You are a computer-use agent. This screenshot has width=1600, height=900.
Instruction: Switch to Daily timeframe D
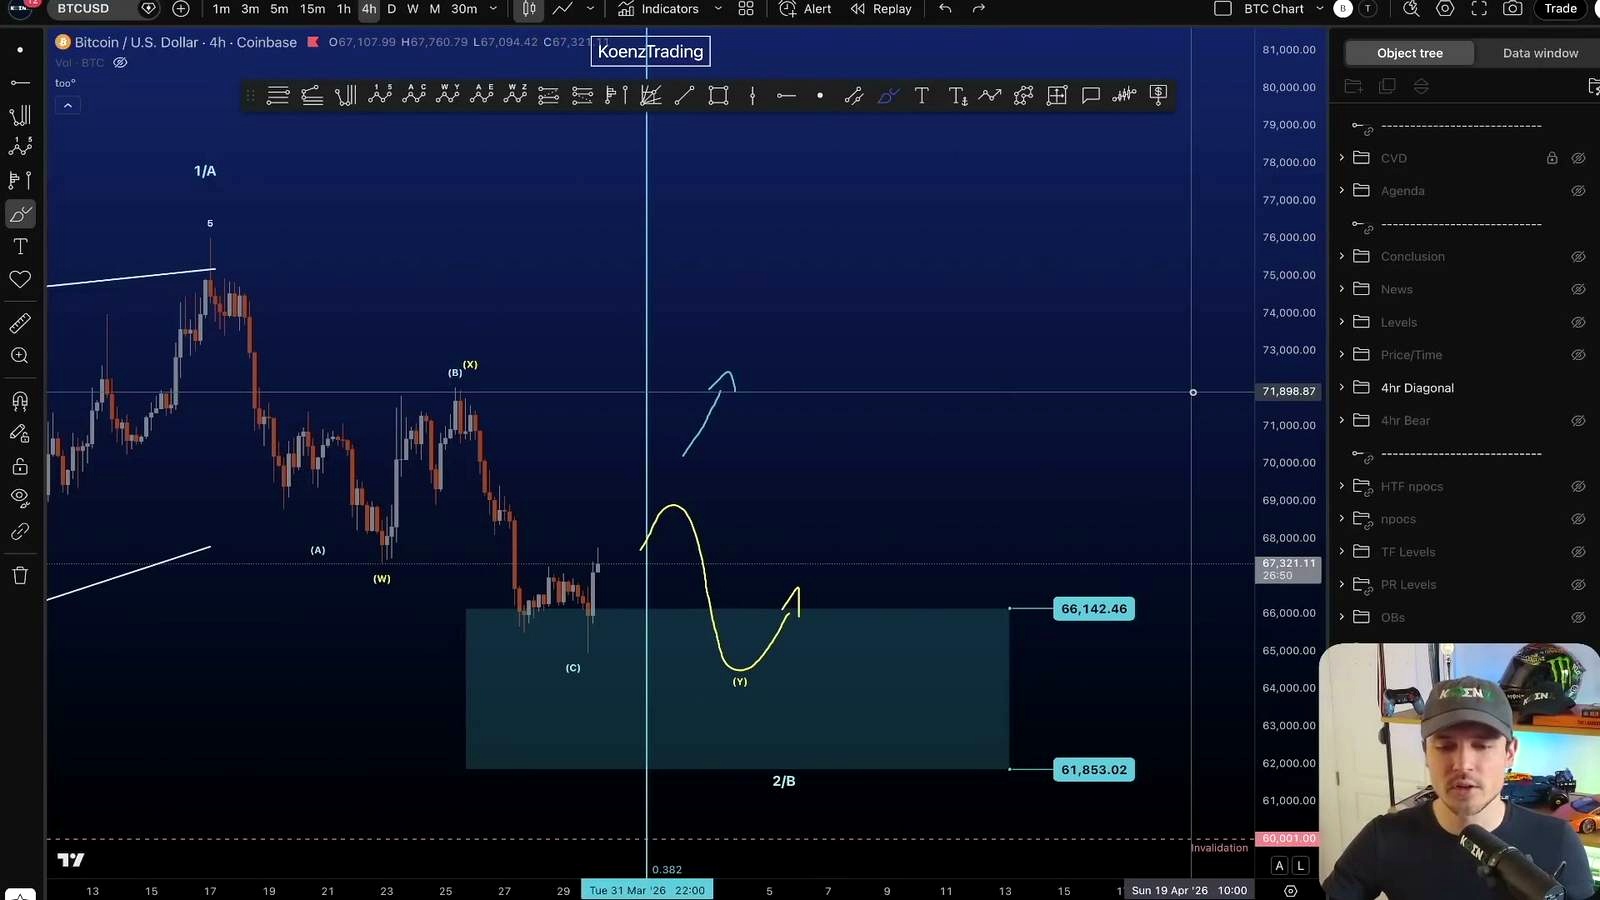[392, 9]
